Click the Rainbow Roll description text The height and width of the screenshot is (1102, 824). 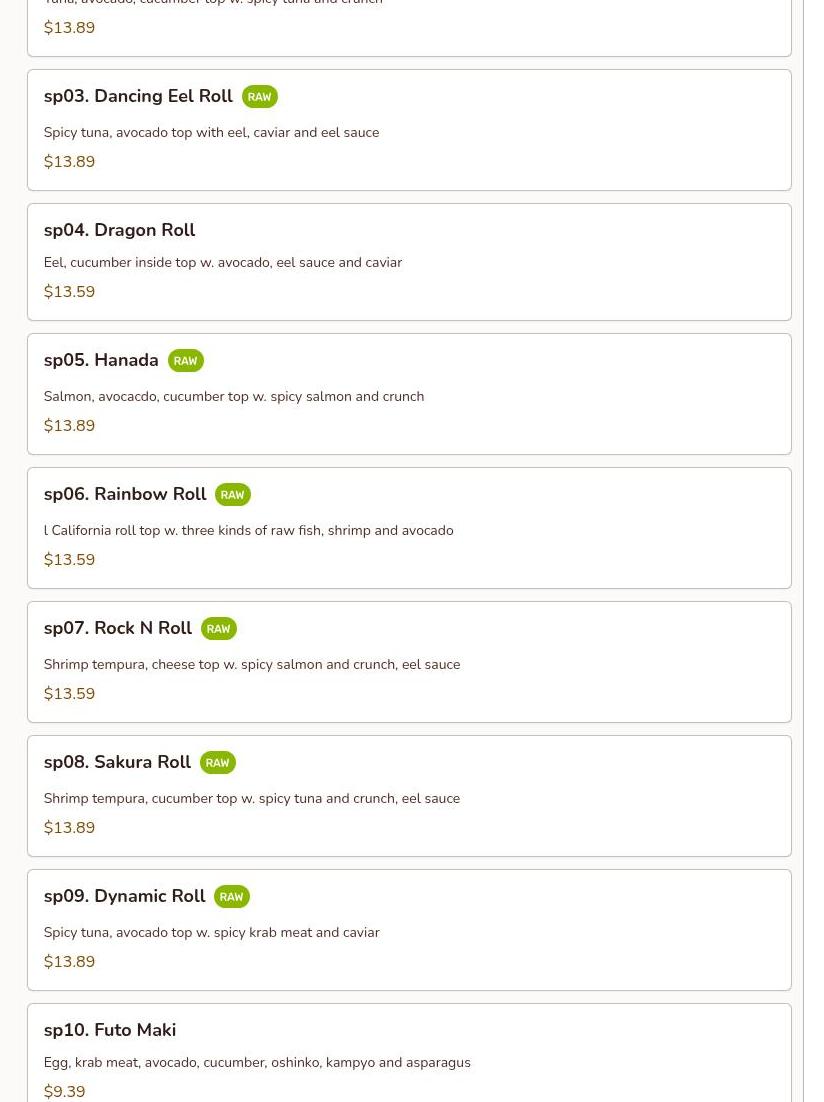(x=248, y=531)
